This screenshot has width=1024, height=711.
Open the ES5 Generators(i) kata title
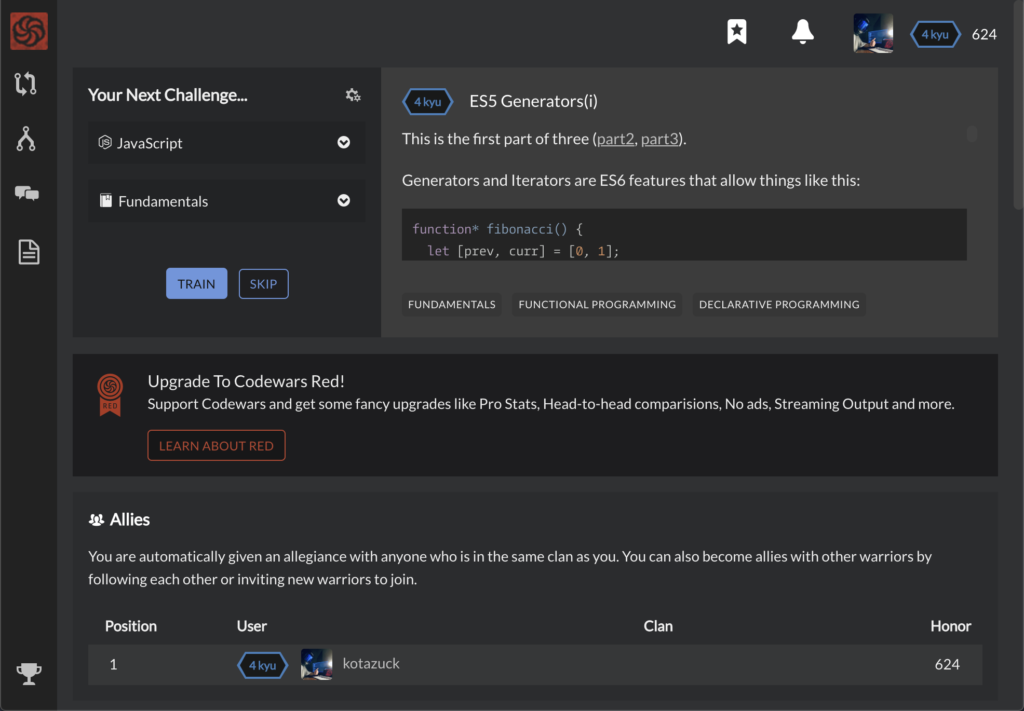[x=534, y=101]
